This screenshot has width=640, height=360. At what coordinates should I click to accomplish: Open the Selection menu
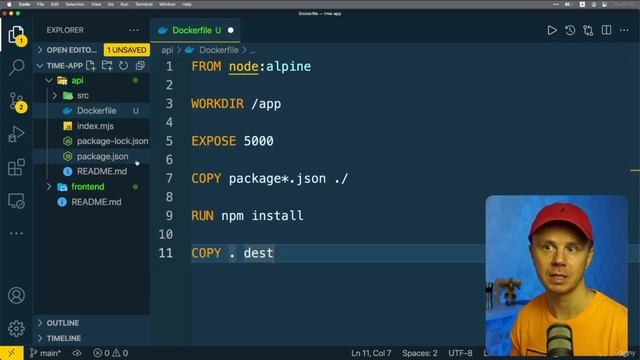click(x=75, y=4)
